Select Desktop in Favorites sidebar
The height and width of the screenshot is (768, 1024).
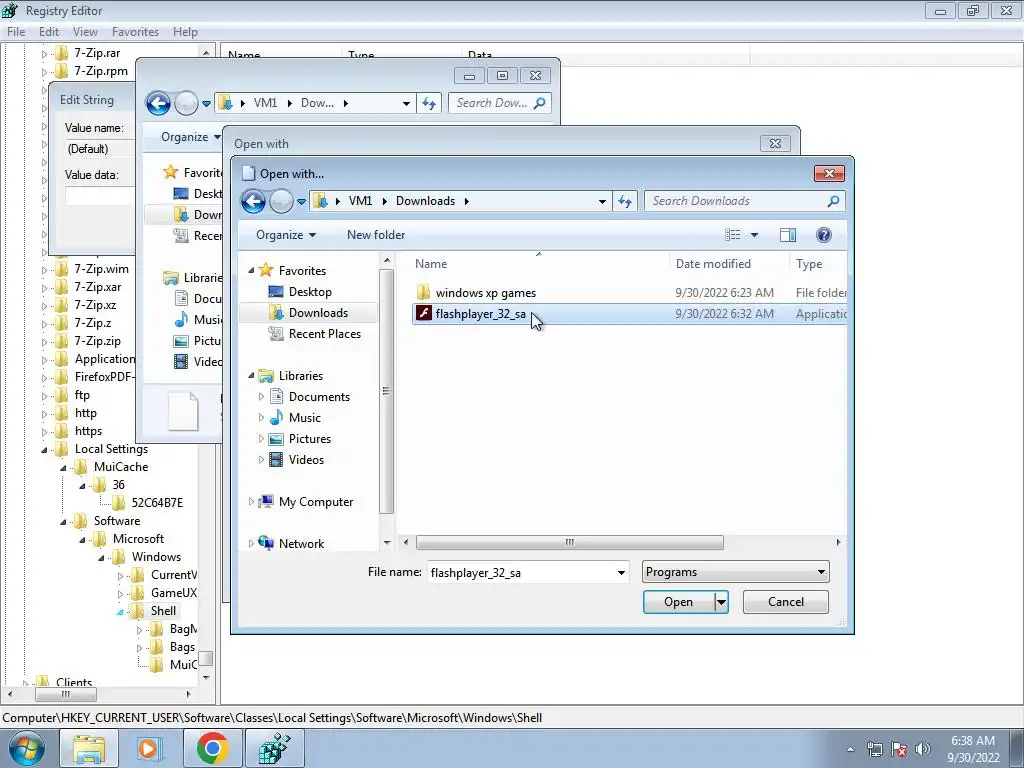pyautogui.click(x=310, y=292)
